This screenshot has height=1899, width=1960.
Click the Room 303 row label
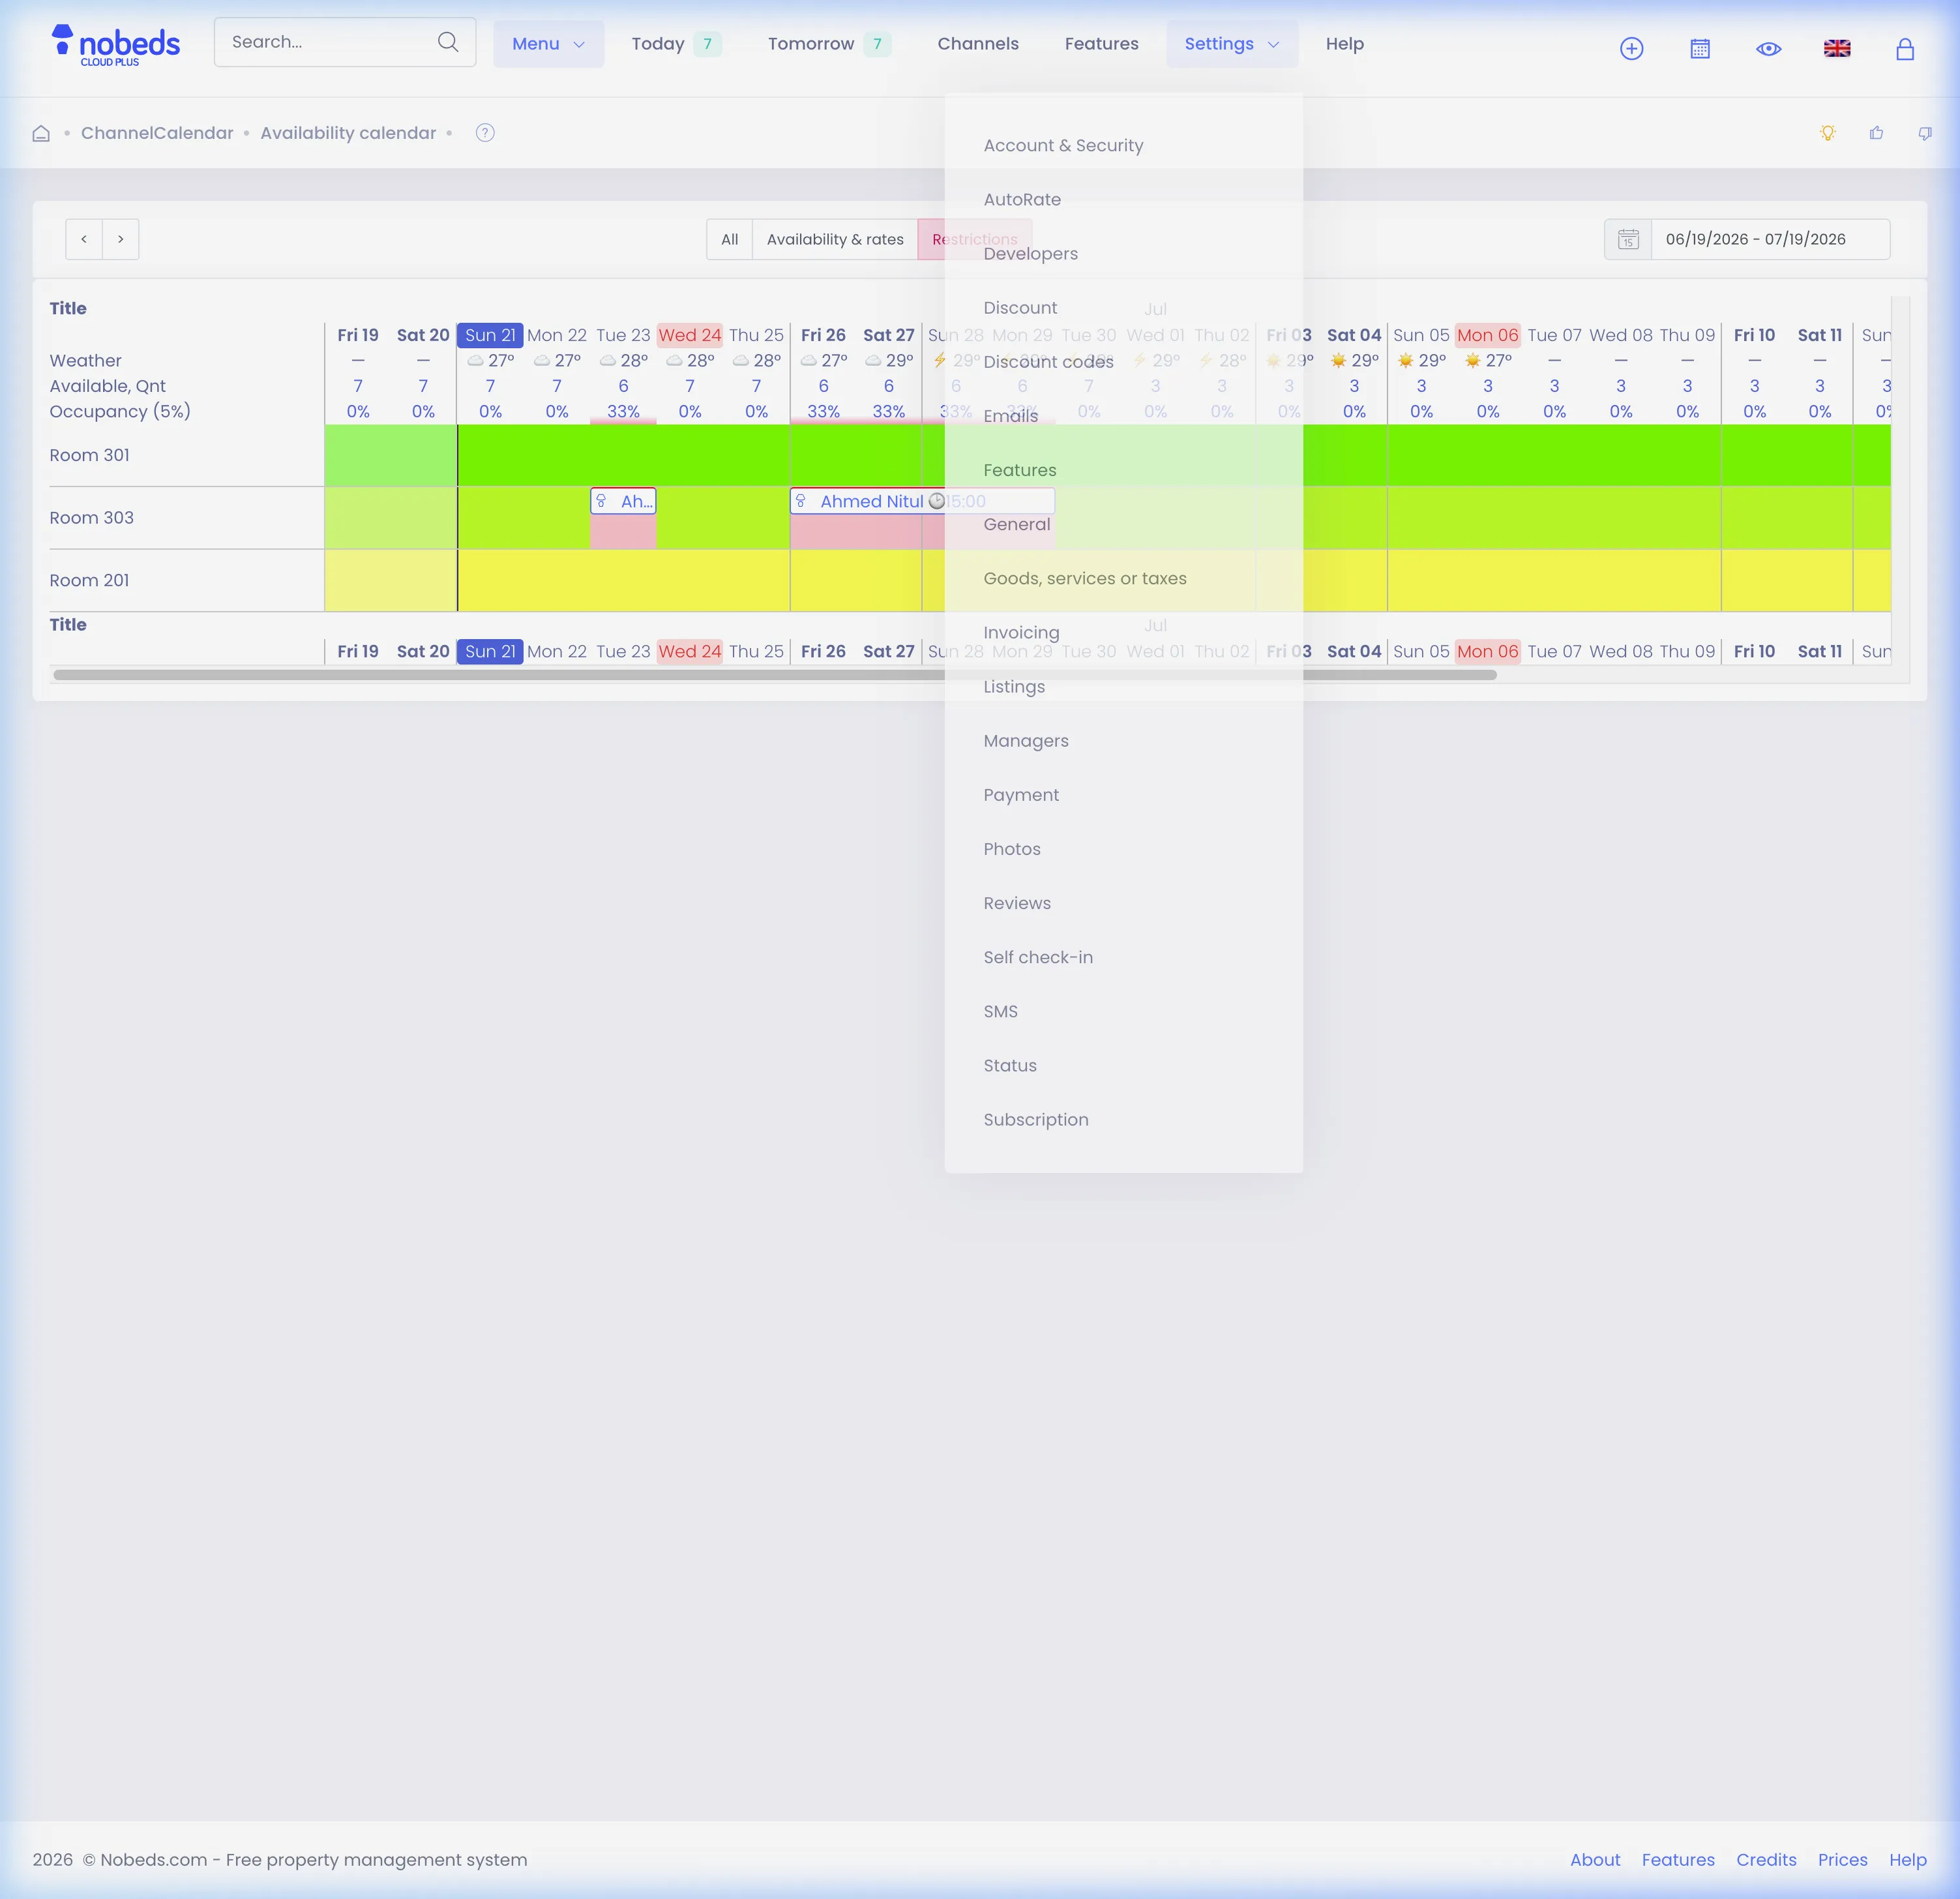(x=91, y=518)
